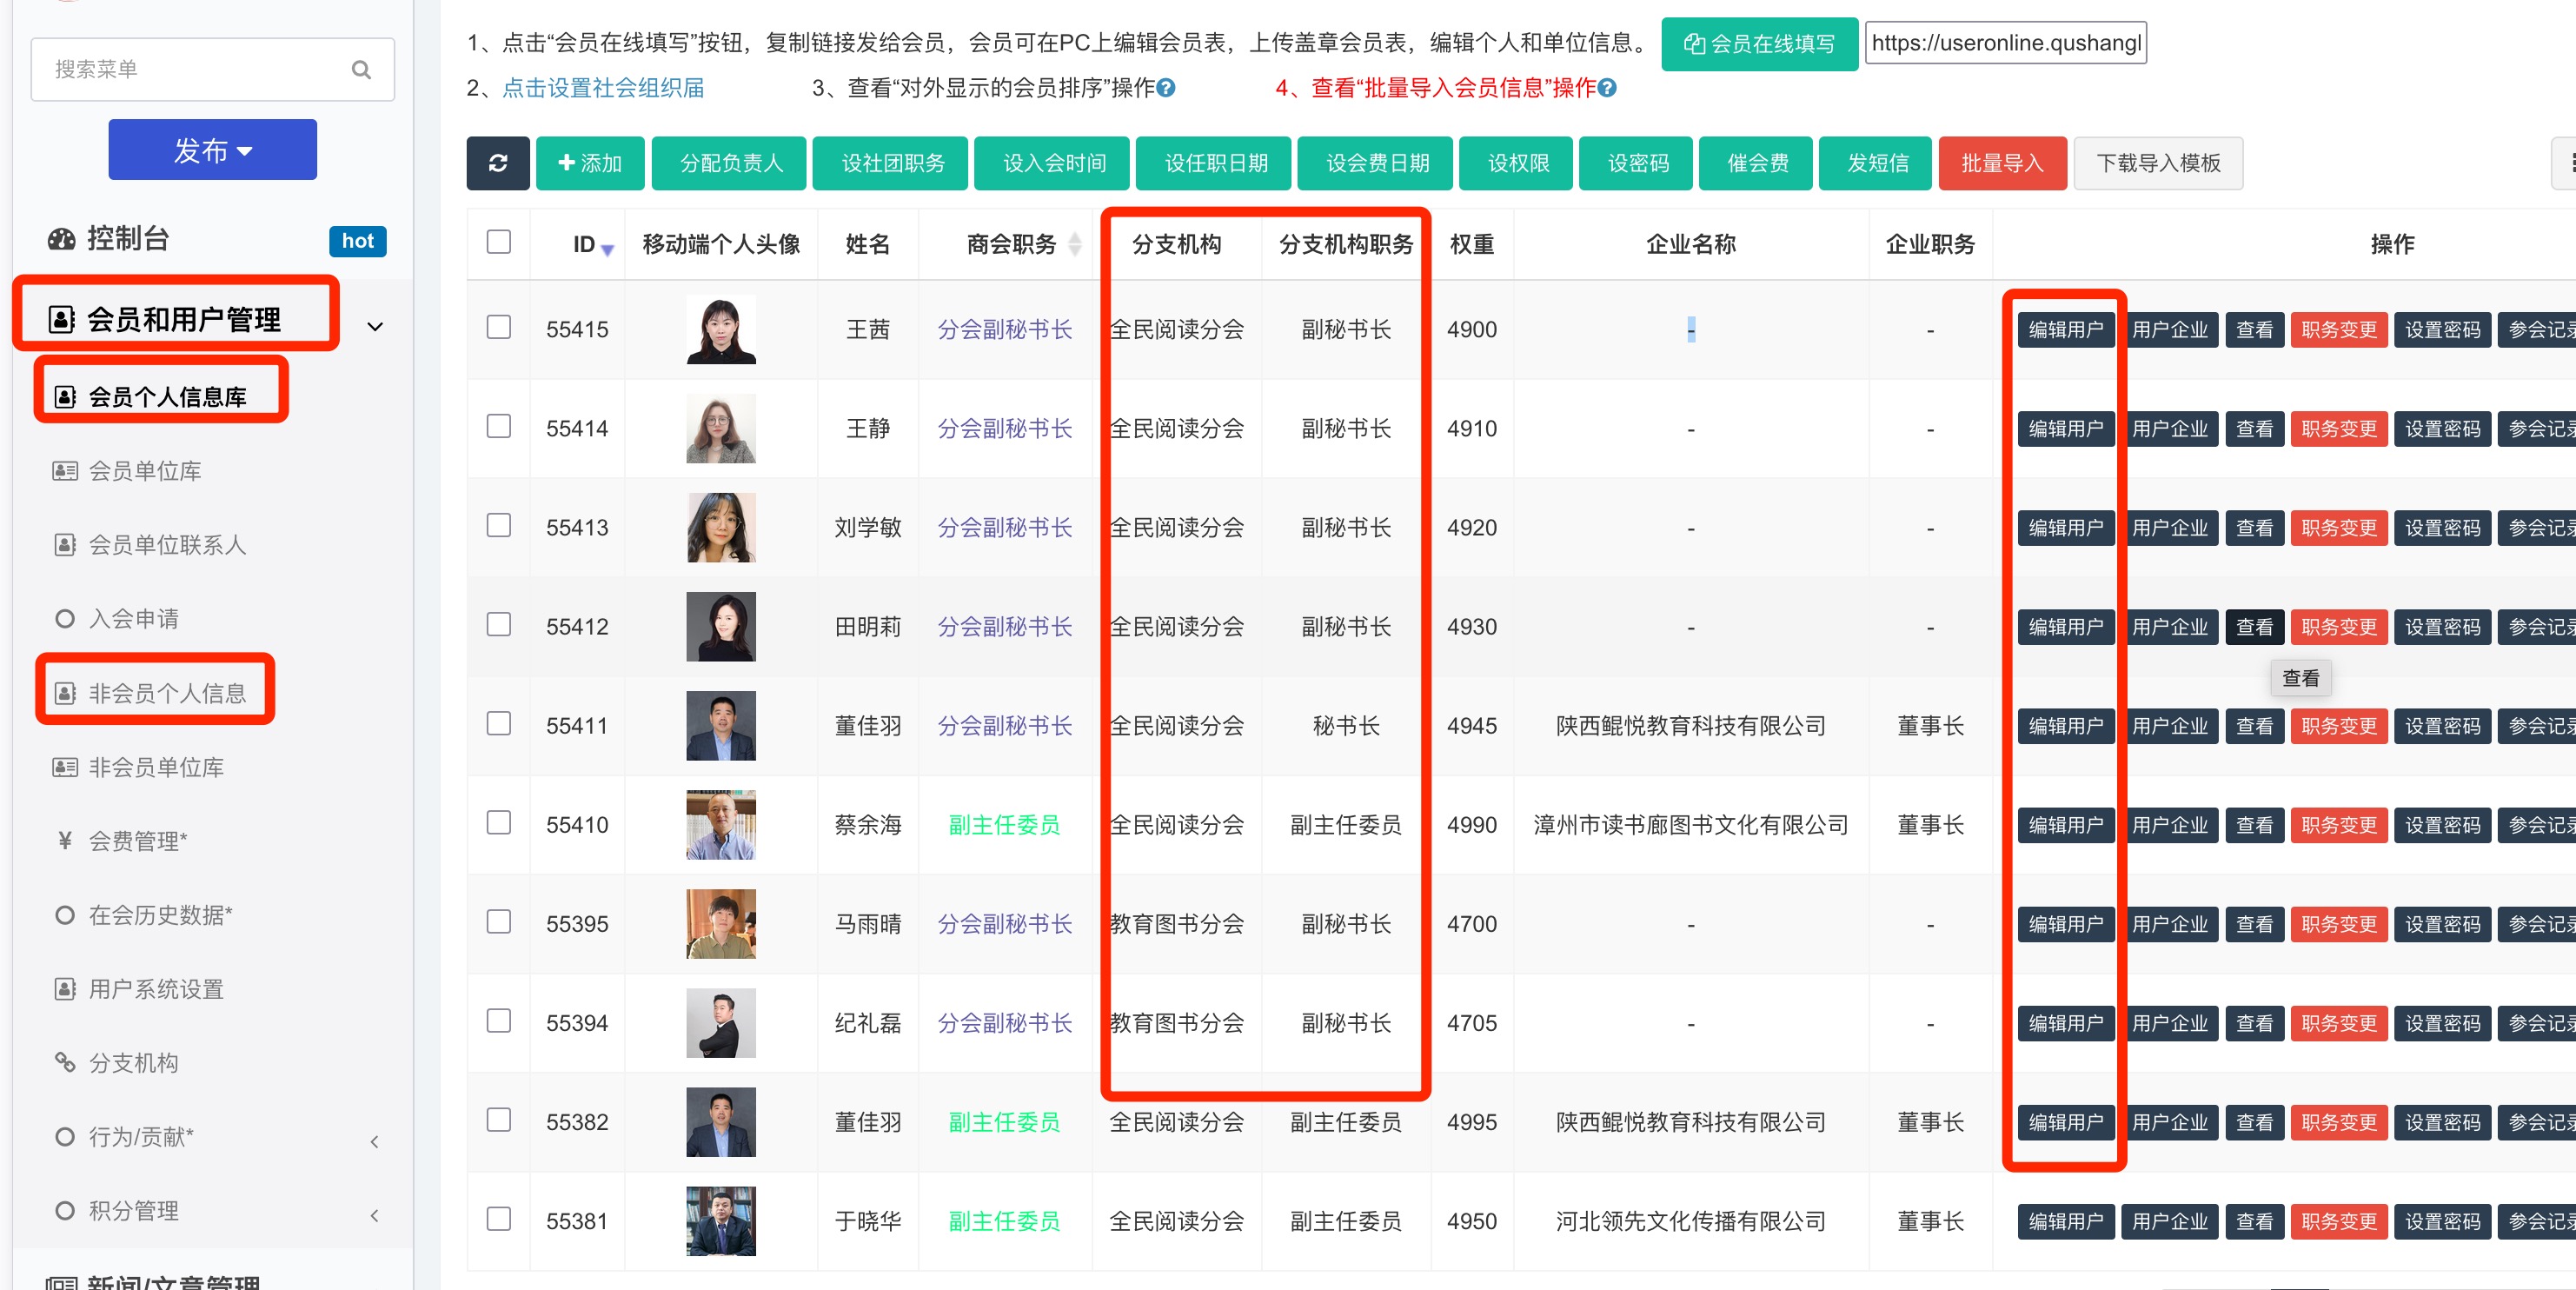Click the refresh icon button
The width and height of the screenshot is (2576, 1290).
tap(498, 163)
